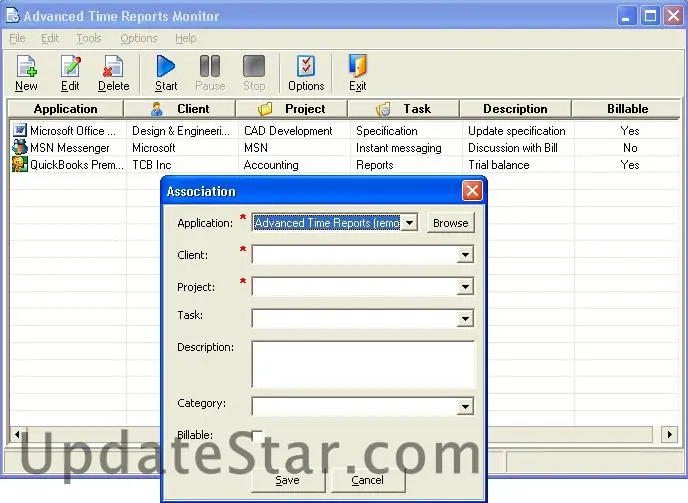Click the MSN Messenger row icon
Image resolution: width=688 pixels, height=503 pixels.
20,147
